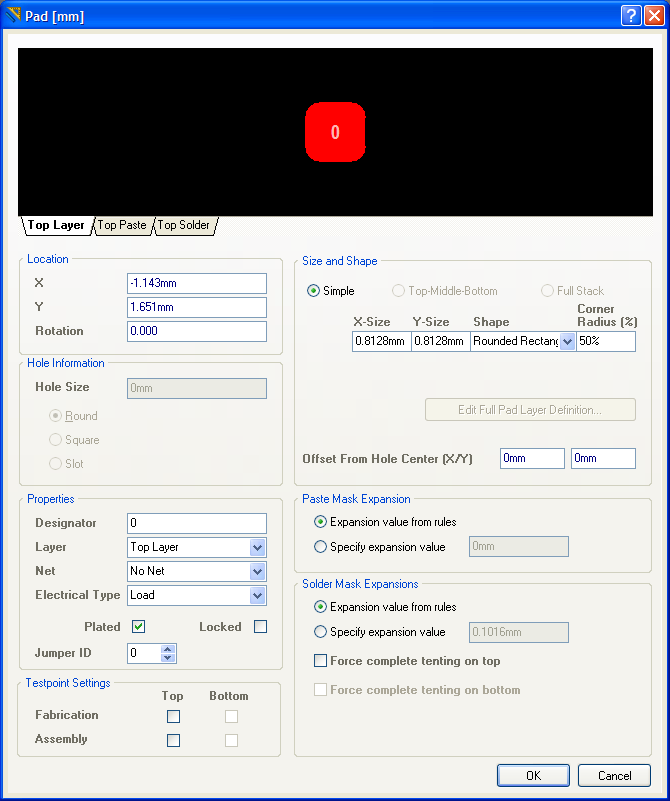This screenshot has width=670, height=801.
Task: Enable Force complete tenting on top
Action: 321,661
